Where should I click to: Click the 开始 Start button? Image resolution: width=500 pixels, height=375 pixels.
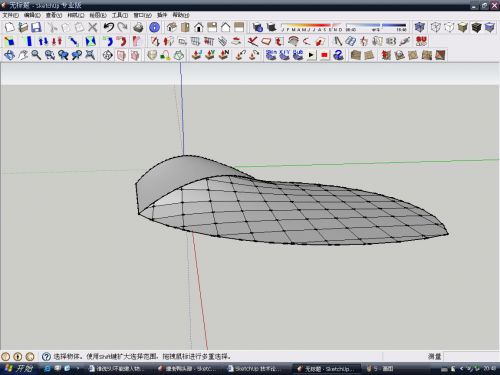pos(18,369)
